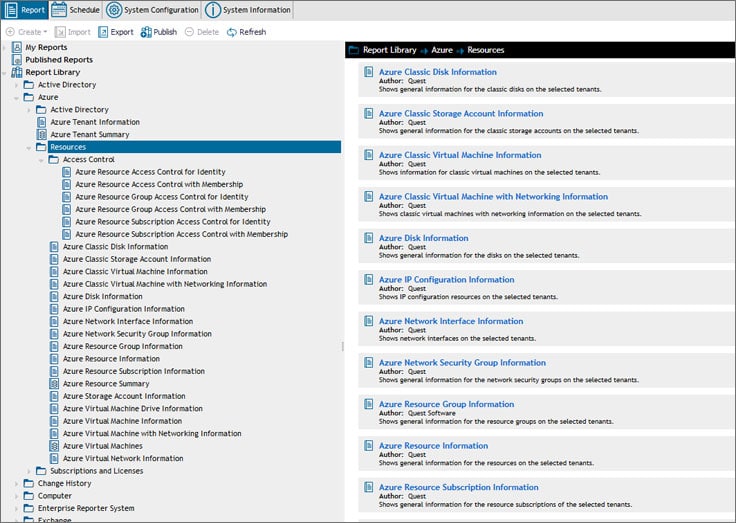Collapse the Azure folder
This screenshot has height=523, width=736.
[x=17, y=98]
